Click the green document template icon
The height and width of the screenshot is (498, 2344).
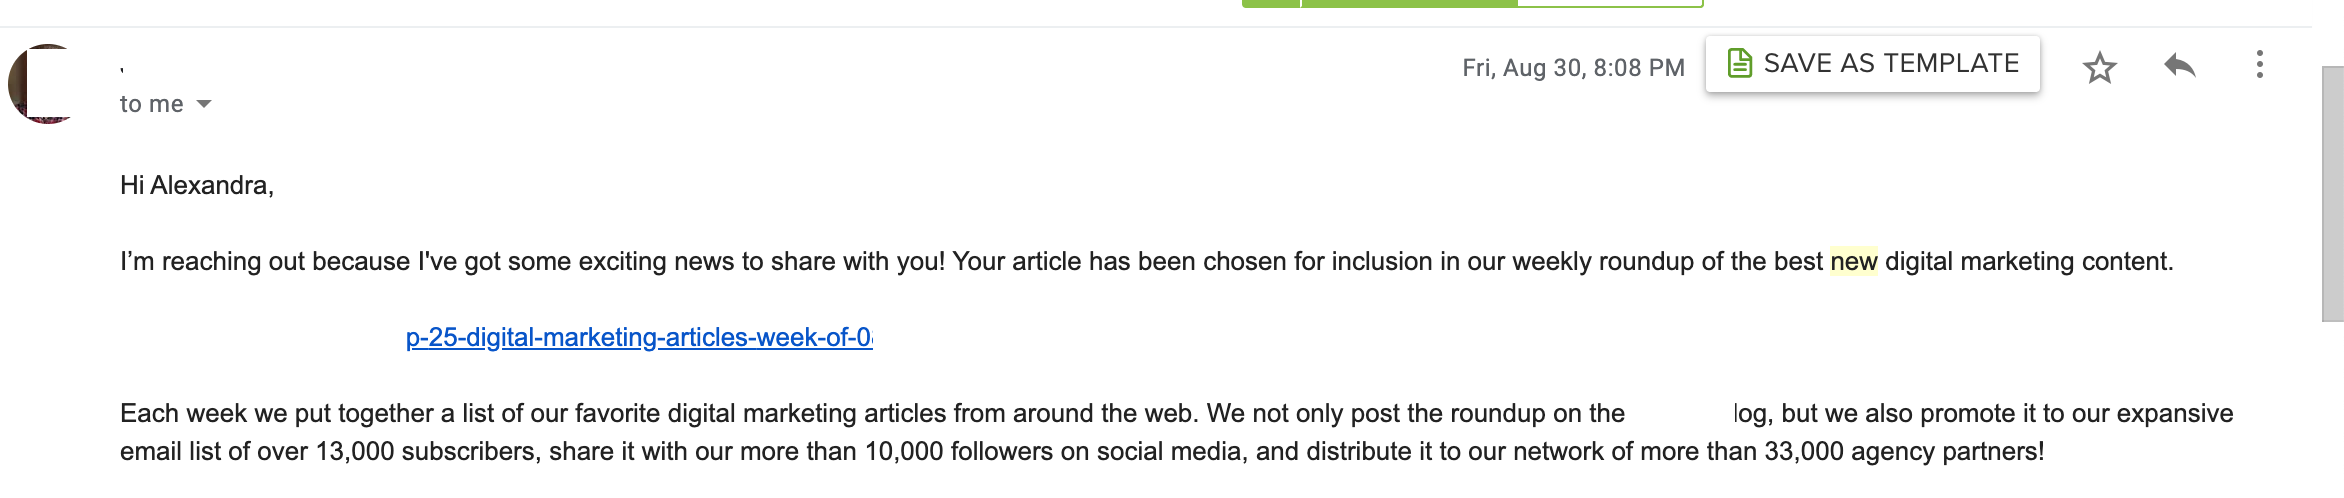click(1739, 64)
